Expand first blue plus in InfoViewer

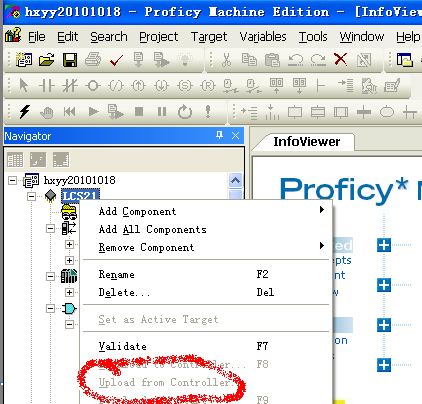click(384, 245)
